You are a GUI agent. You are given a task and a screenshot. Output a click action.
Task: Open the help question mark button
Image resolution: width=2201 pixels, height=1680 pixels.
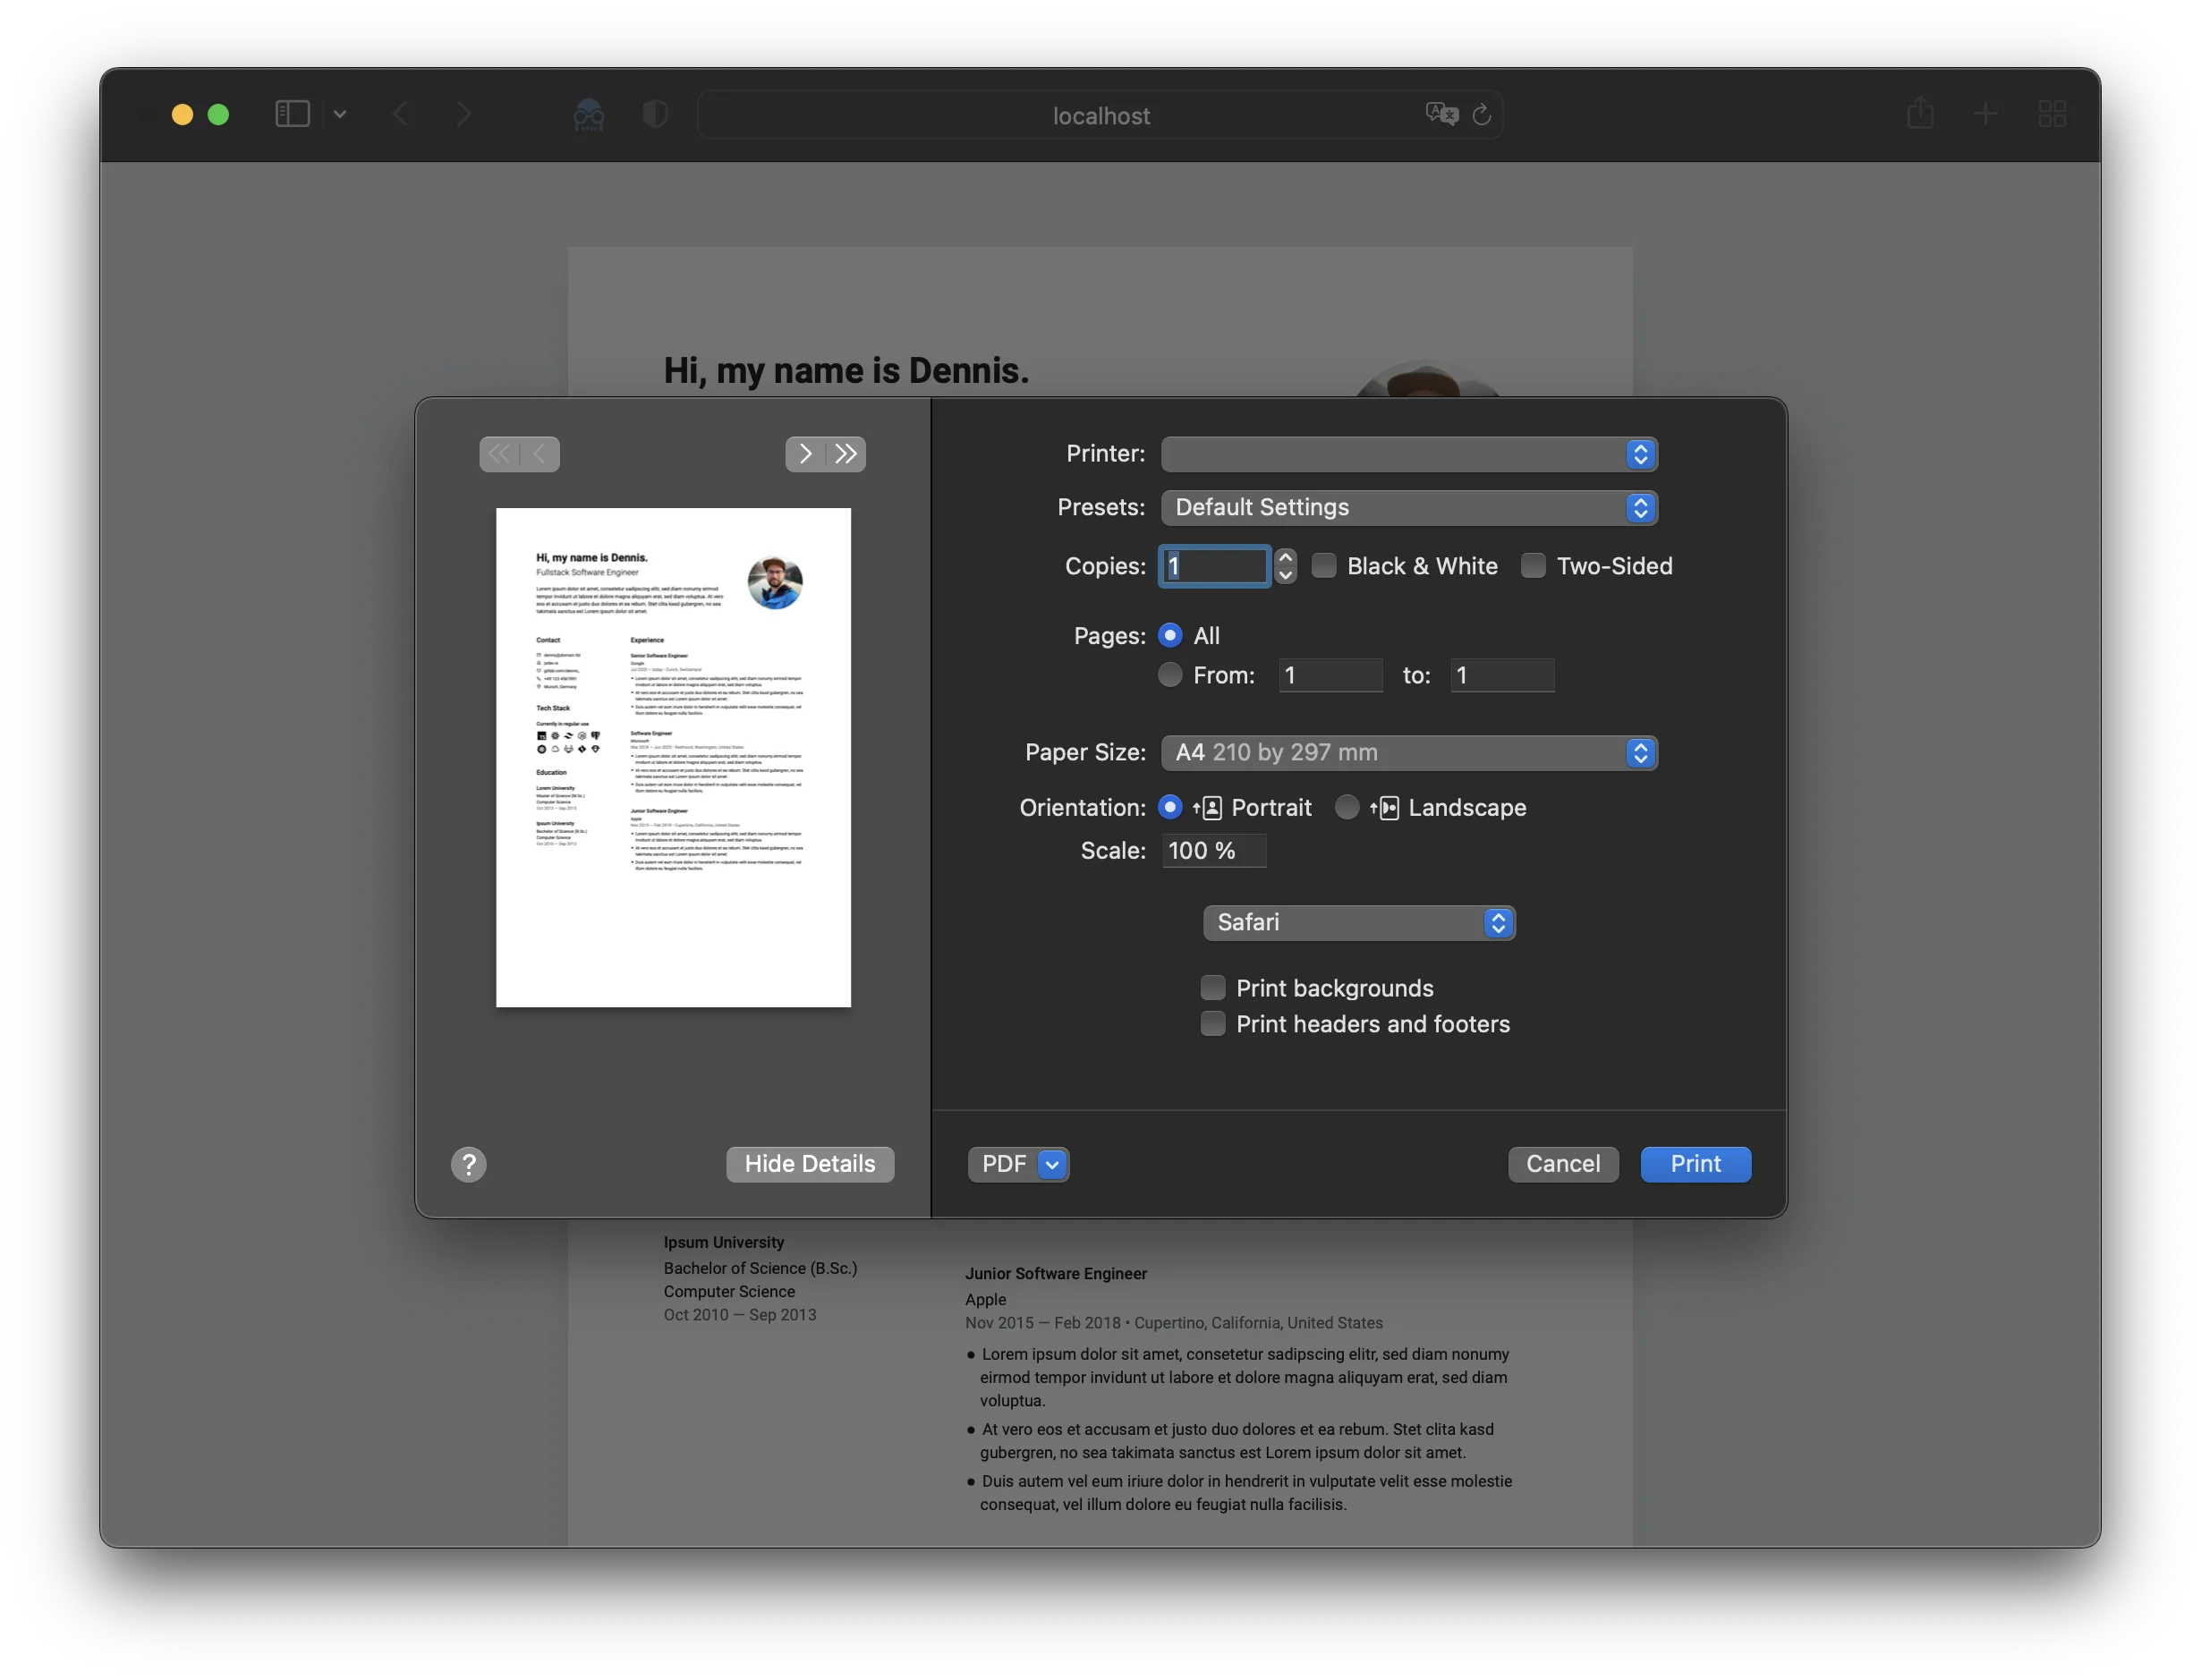468,1164
